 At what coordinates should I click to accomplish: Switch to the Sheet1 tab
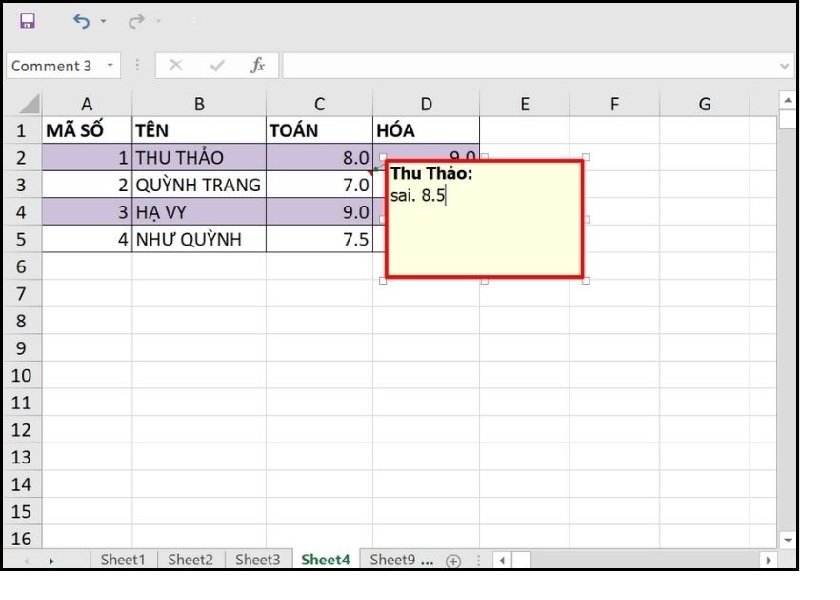tap(122, 560)
